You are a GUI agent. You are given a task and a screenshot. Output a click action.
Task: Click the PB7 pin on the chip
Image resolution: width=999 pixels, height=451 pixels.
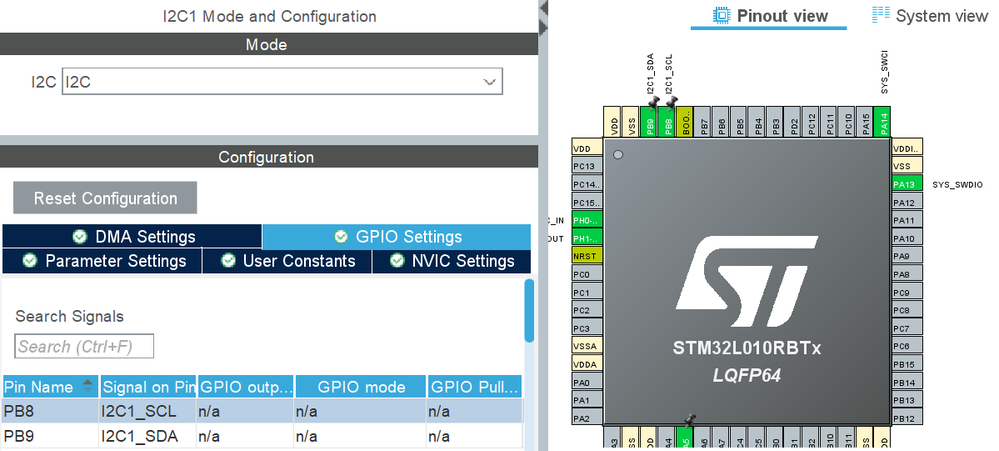[x=703, y=122]
